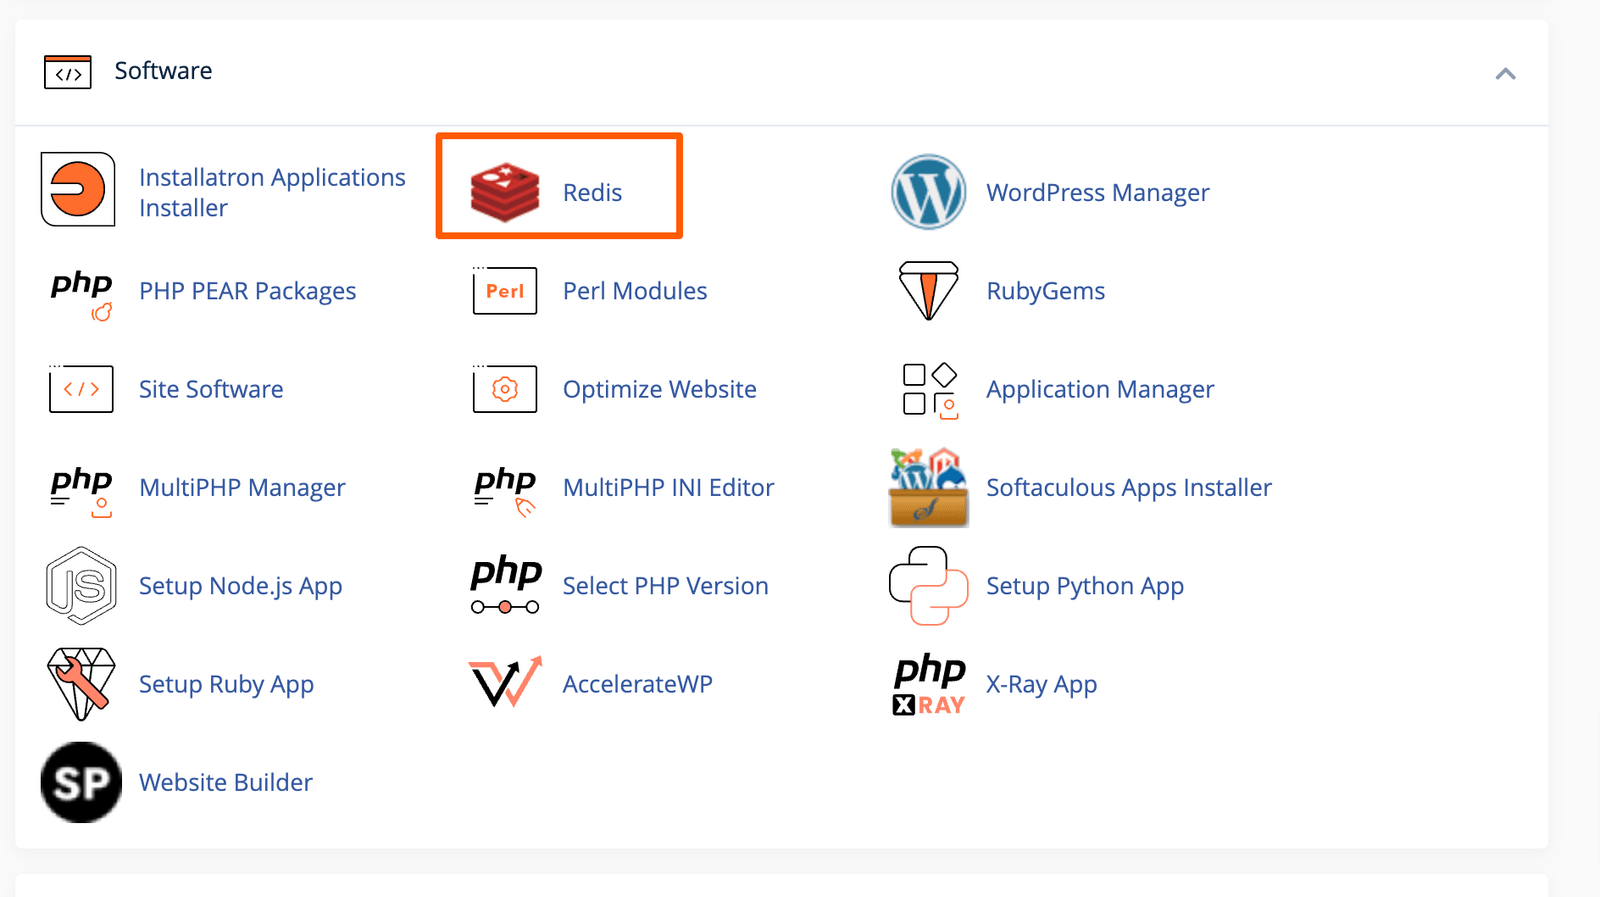The height and width of the screenshot is (897, 1600).
Task: Collapse the Software section with chevron
Action: click(x=1505, y=73)
